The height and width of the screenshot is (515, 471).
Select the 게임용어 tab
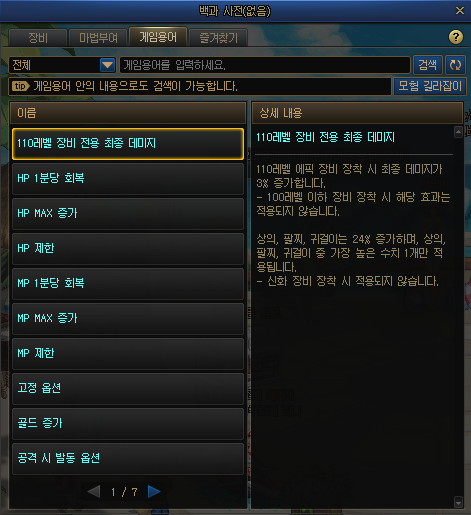[x=158, y=37]
